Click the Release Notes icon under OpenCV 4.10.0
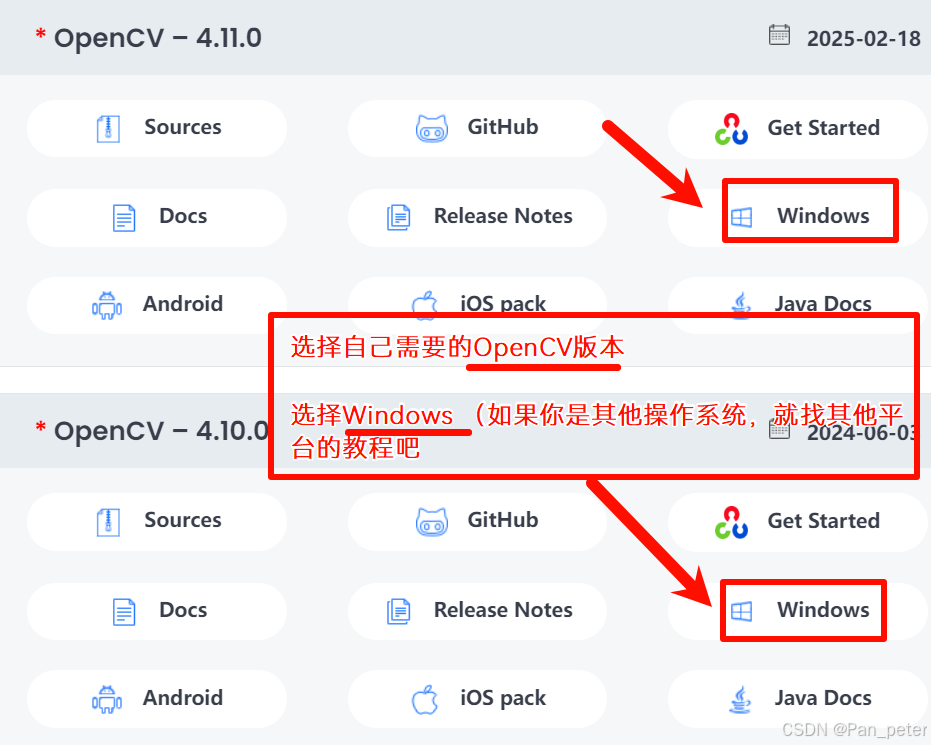 (x=398, y=612)
